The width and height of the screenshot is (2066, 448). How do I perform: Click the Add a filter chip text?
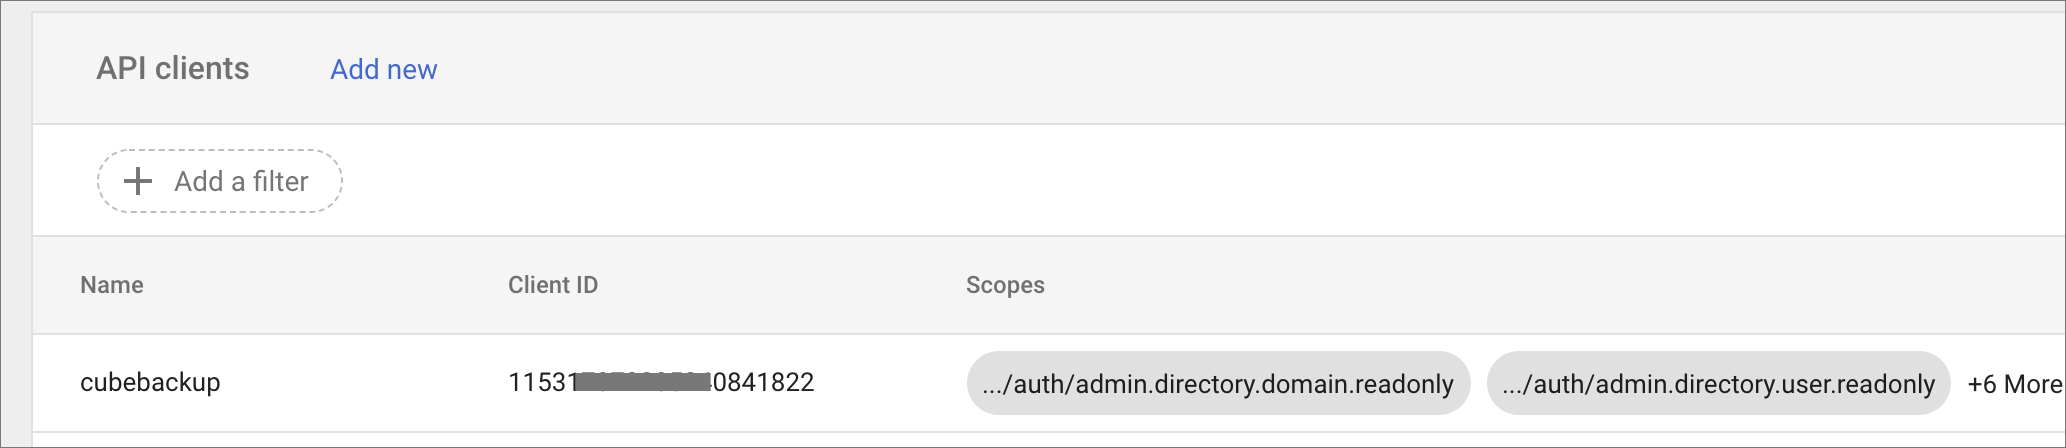click(241, 181)
